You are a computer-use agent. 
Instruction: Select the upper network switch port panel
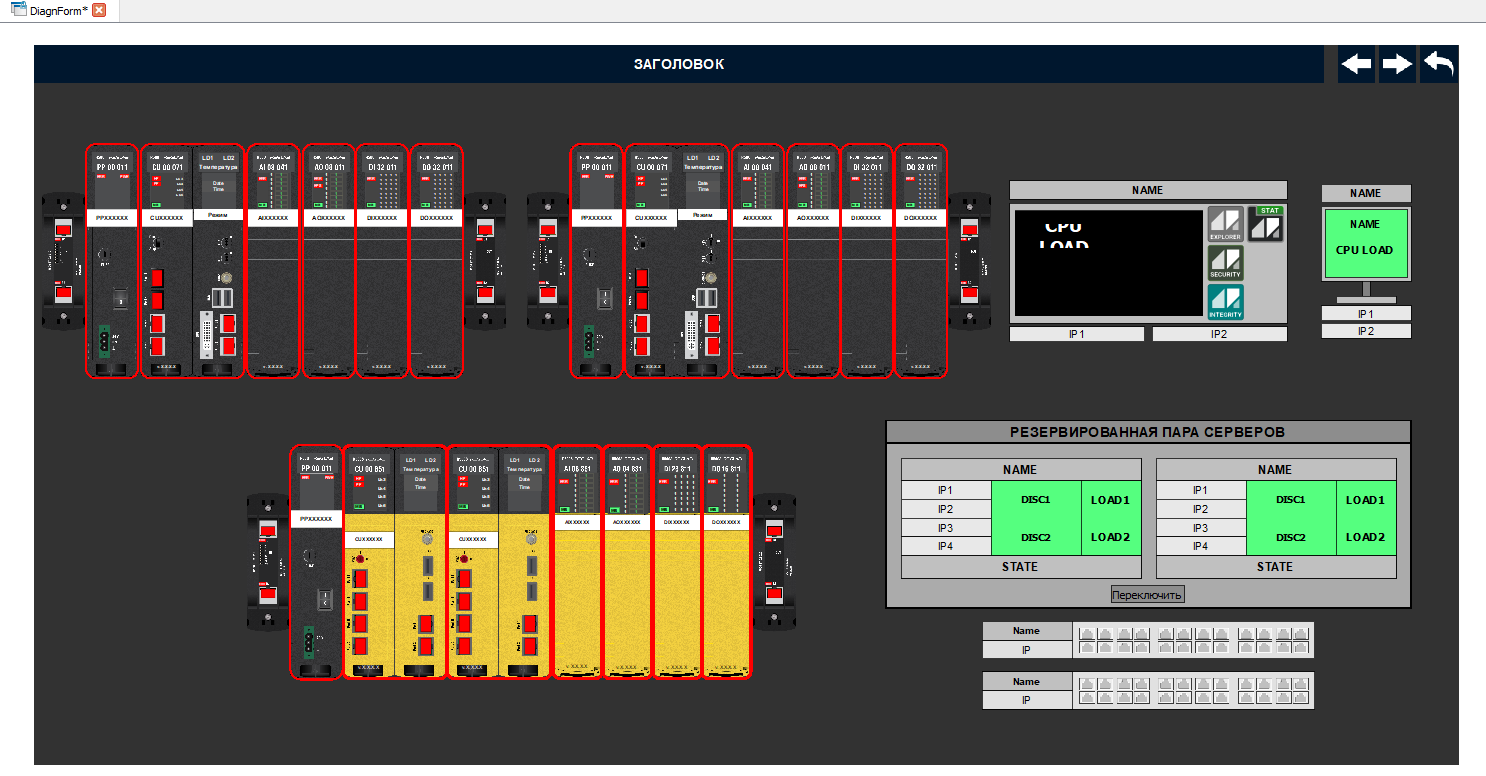coord(1192,640)
